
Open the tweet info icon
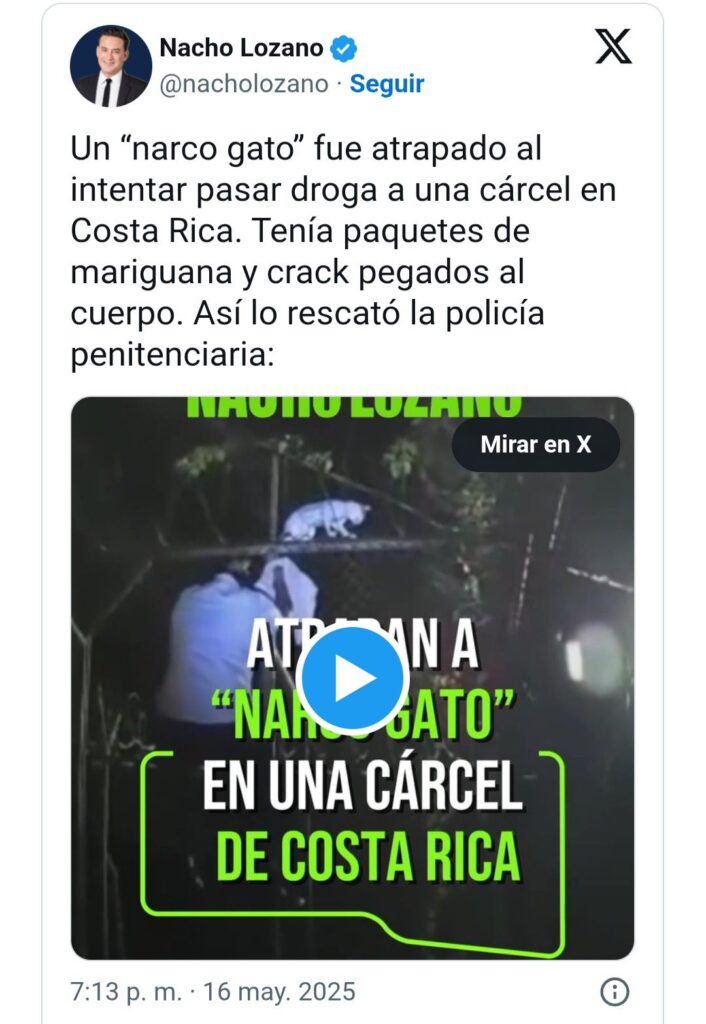coord(615,992)
